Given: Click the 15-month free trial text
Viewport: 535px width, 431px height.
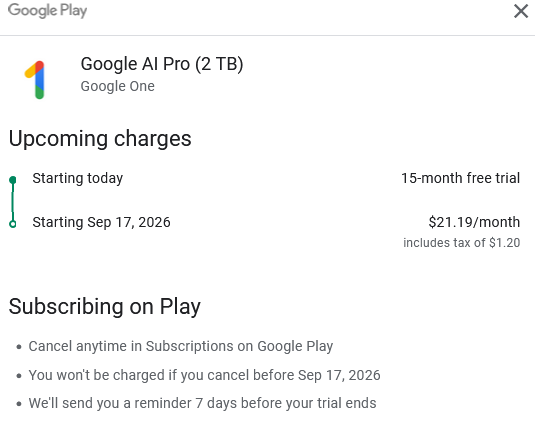Looking at the screenshot, I should click(x=461, y=178).
